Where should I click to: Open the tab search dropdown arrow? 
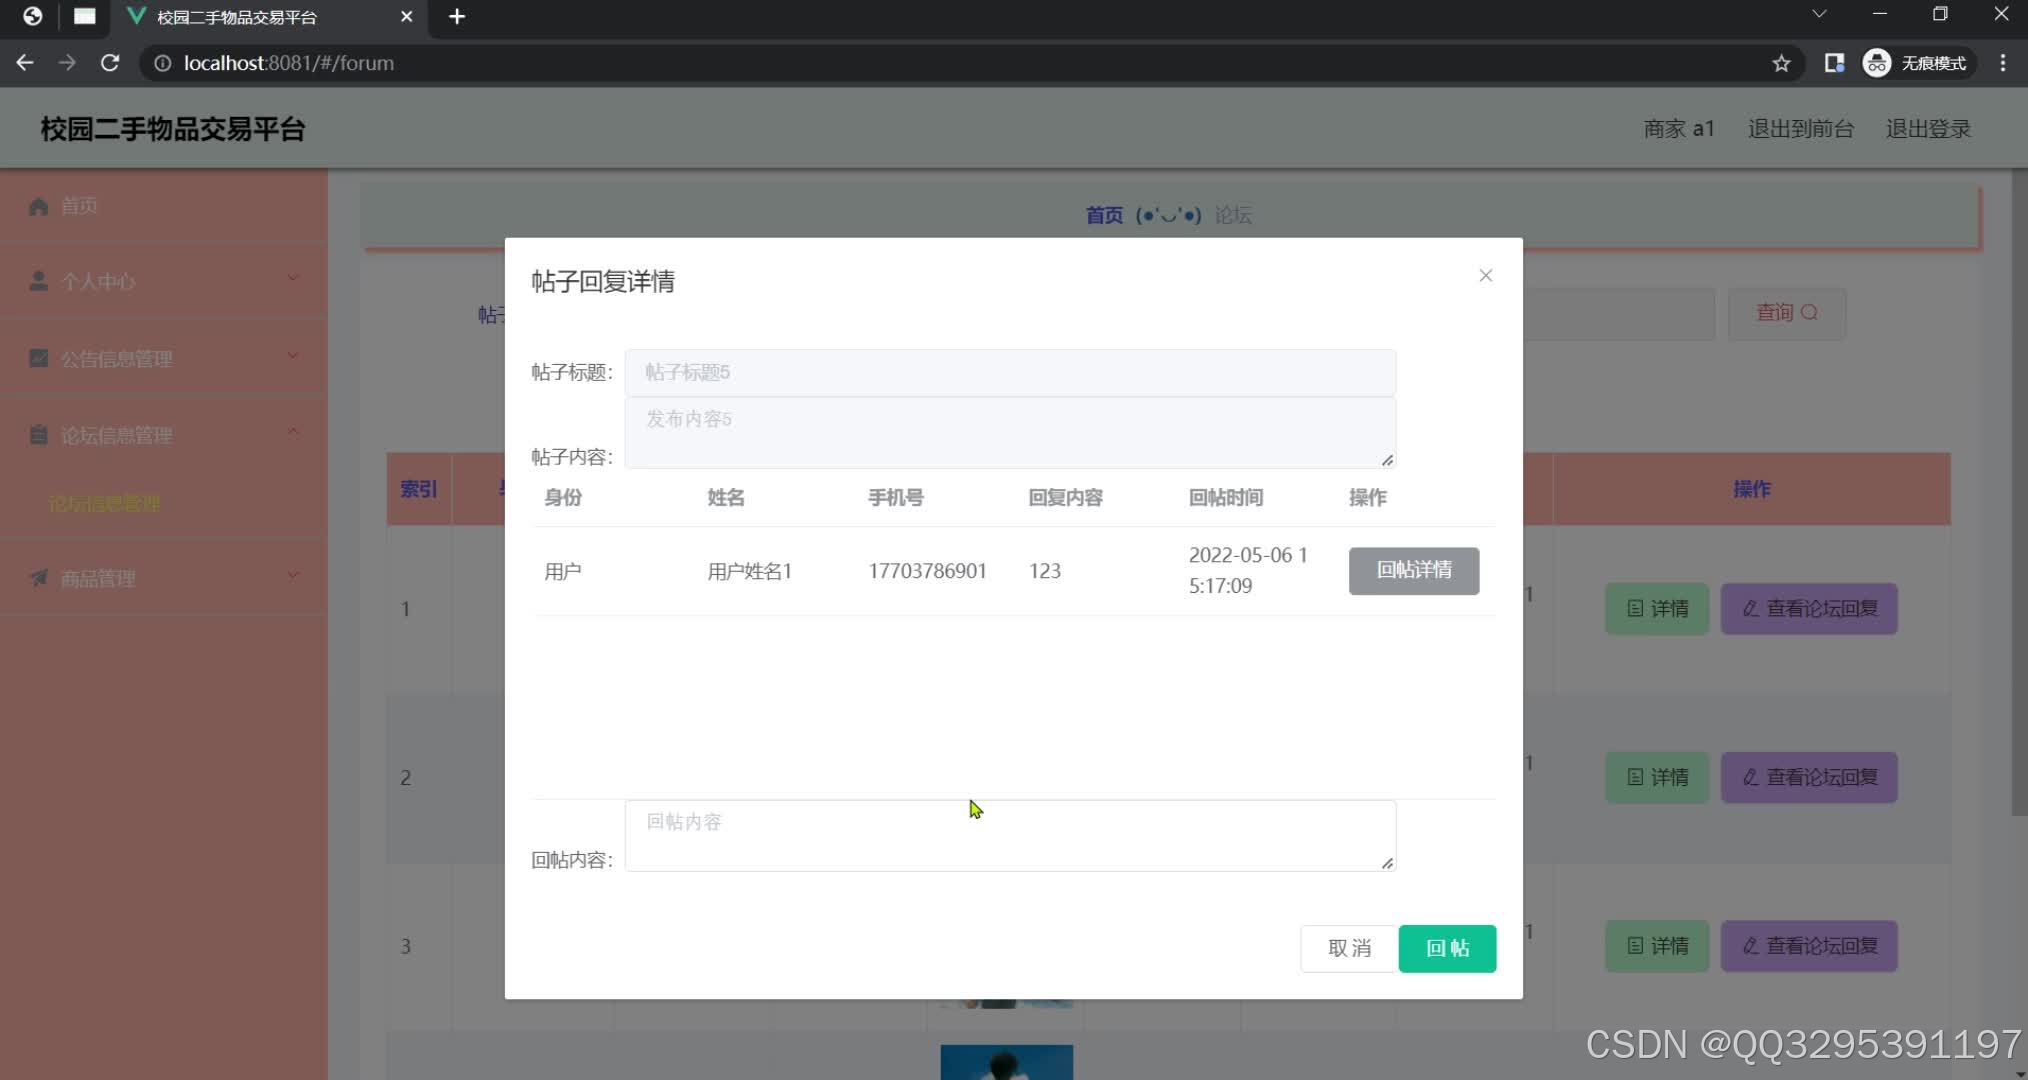click(x=1819, y=14)
